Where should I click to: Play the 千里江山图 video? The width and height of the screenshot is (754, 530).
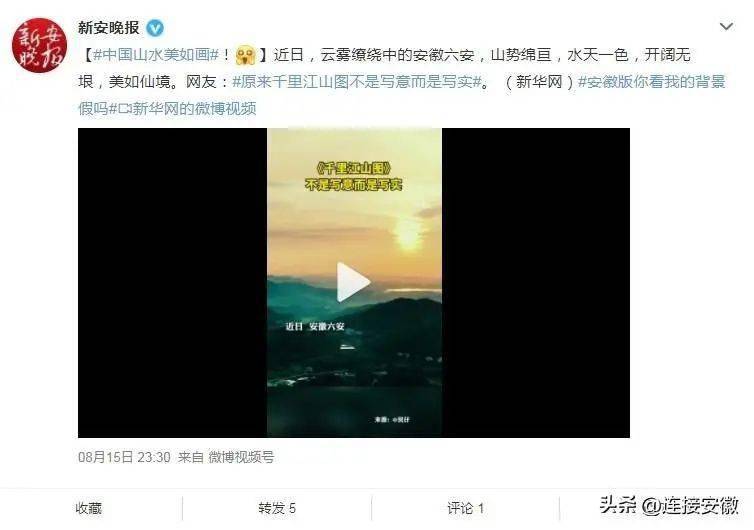353,282
